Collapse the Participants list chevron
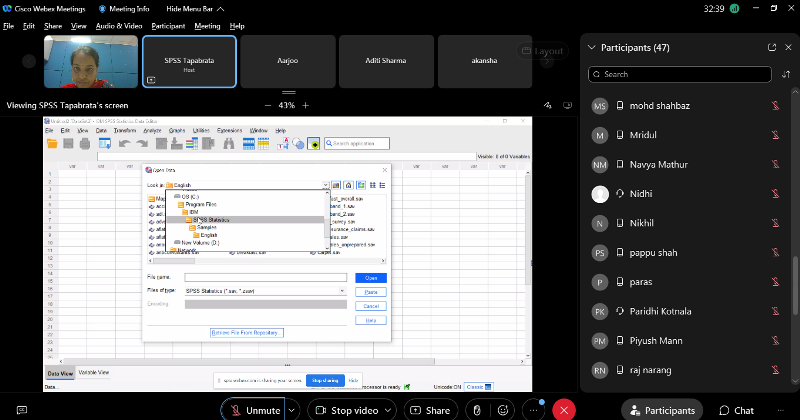 pos(591,47)
